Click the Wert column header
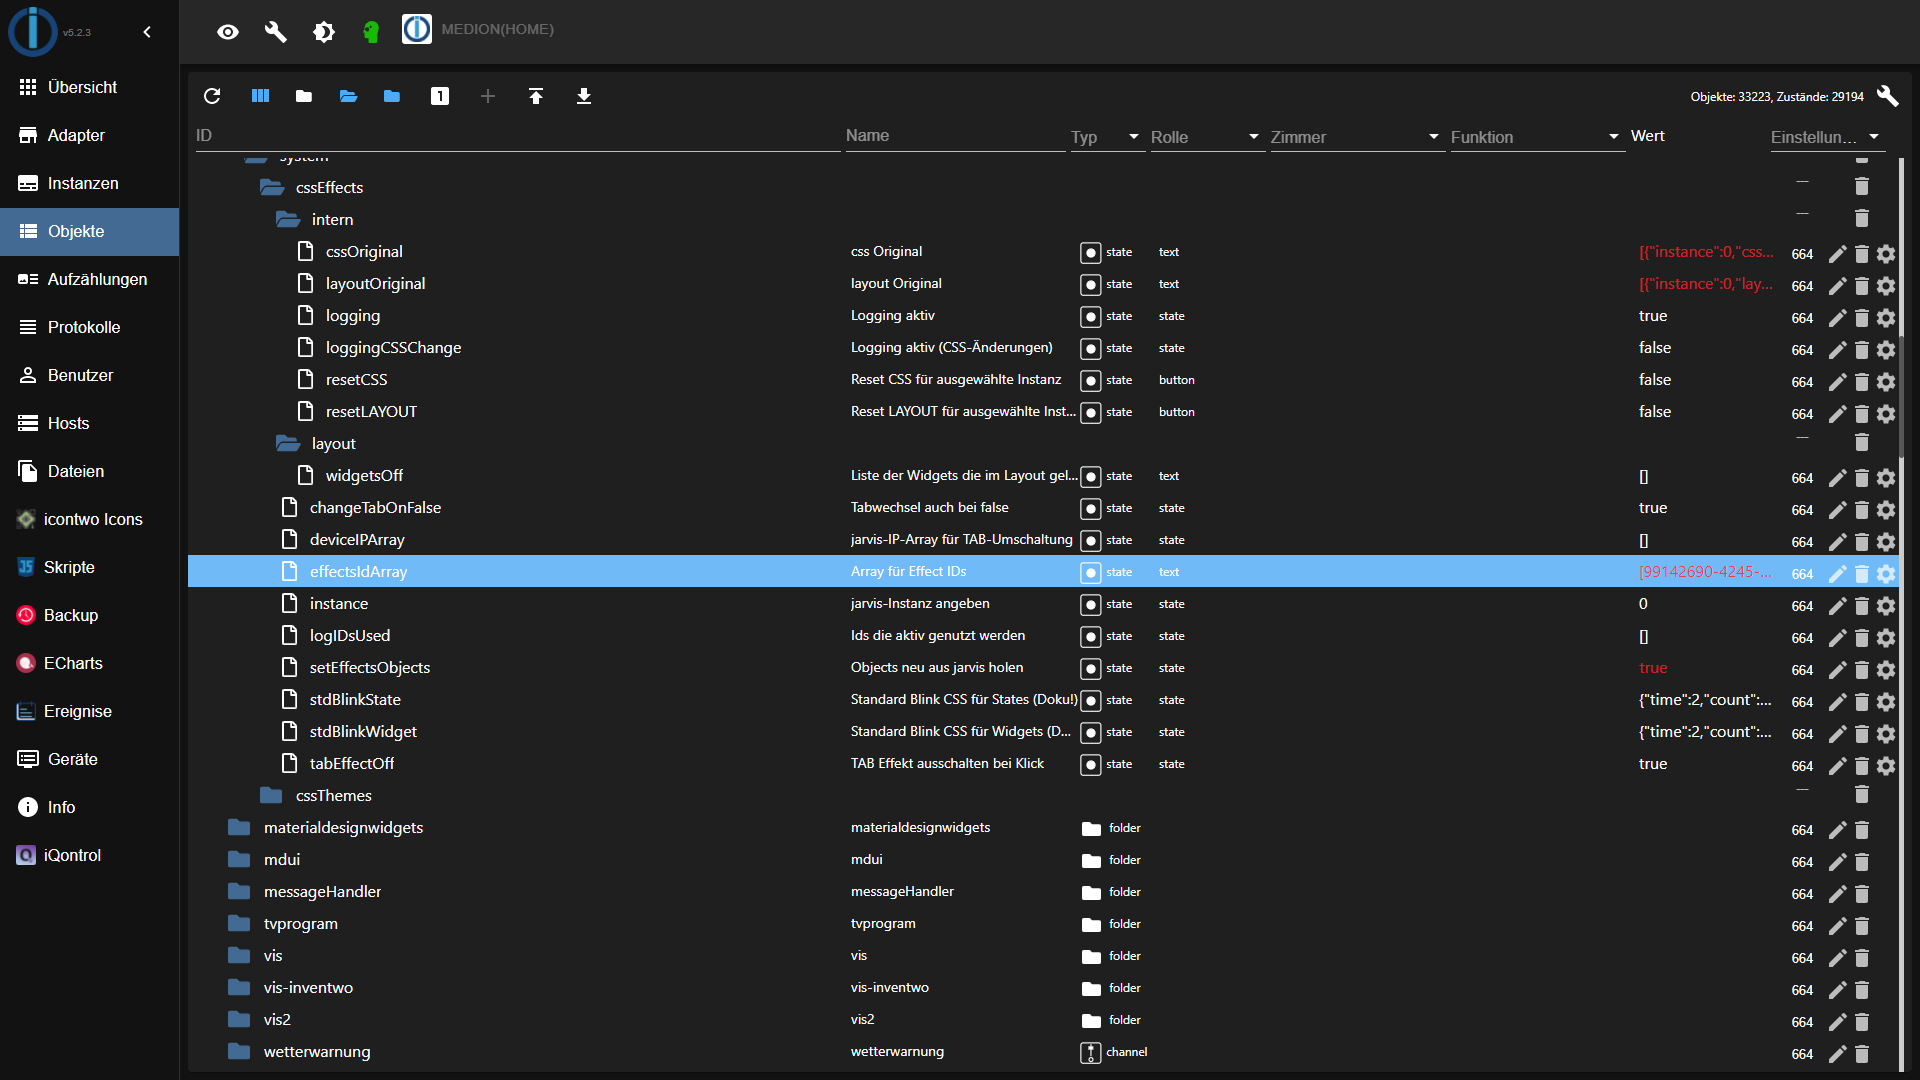The width and height of the screenshot is (1920, 1080). (x=1648, y=136)
